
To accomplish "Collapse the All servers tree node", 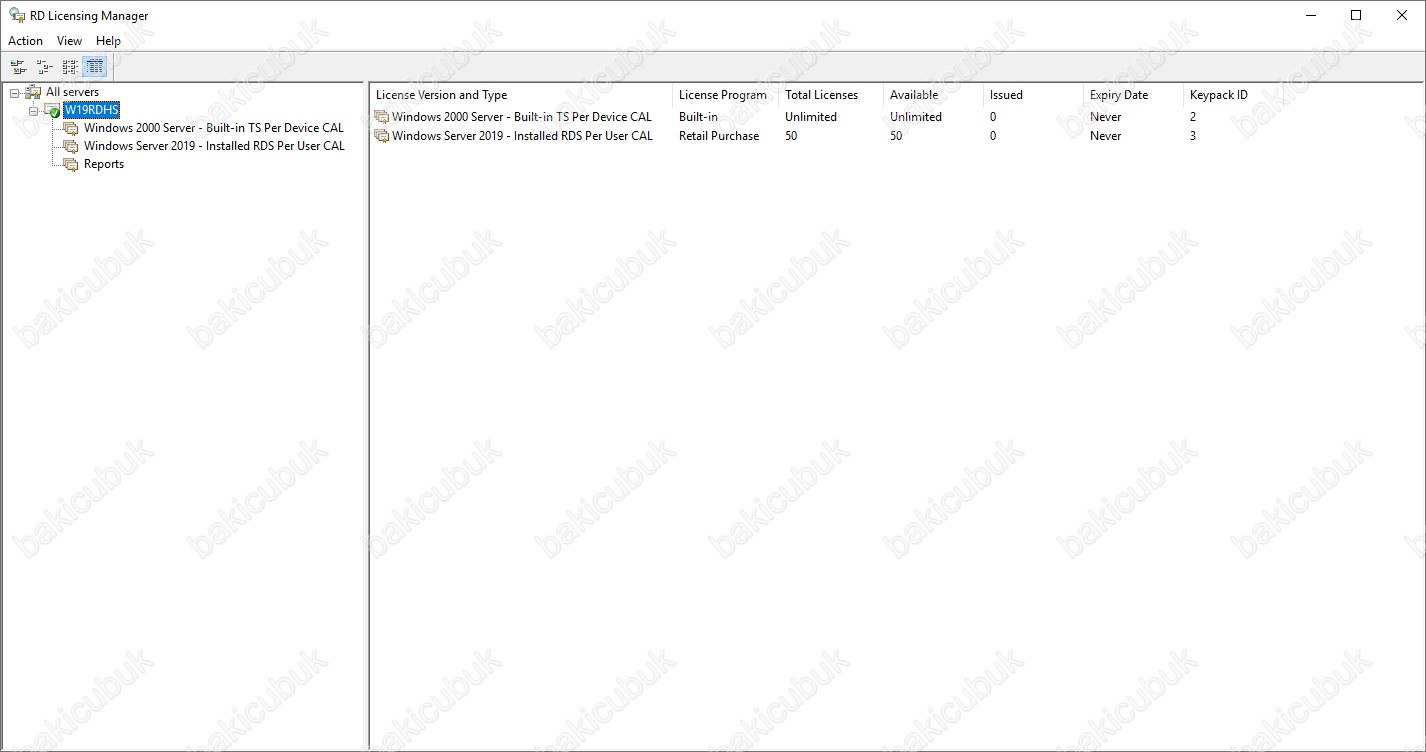I will pos(14,92).
